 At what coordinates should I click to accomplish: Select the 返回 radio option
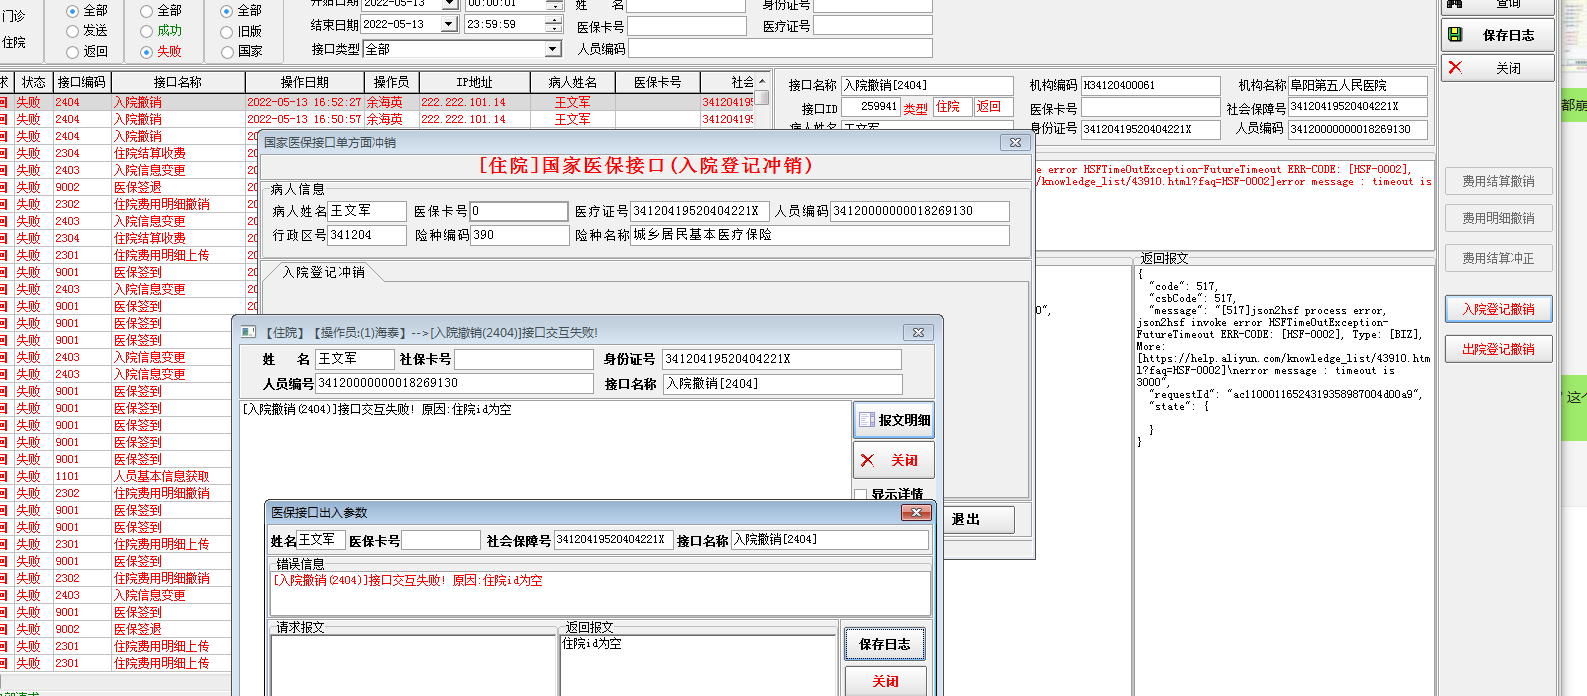(x=73, y=51)
